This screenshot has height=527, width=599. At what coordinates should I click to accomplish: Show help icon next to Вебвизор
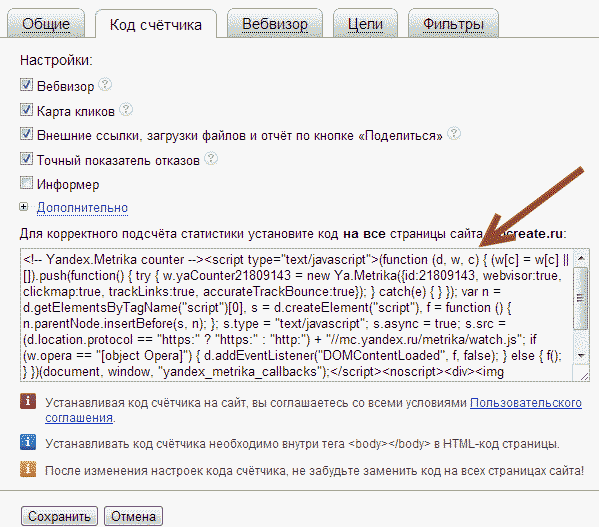[105, 84]
